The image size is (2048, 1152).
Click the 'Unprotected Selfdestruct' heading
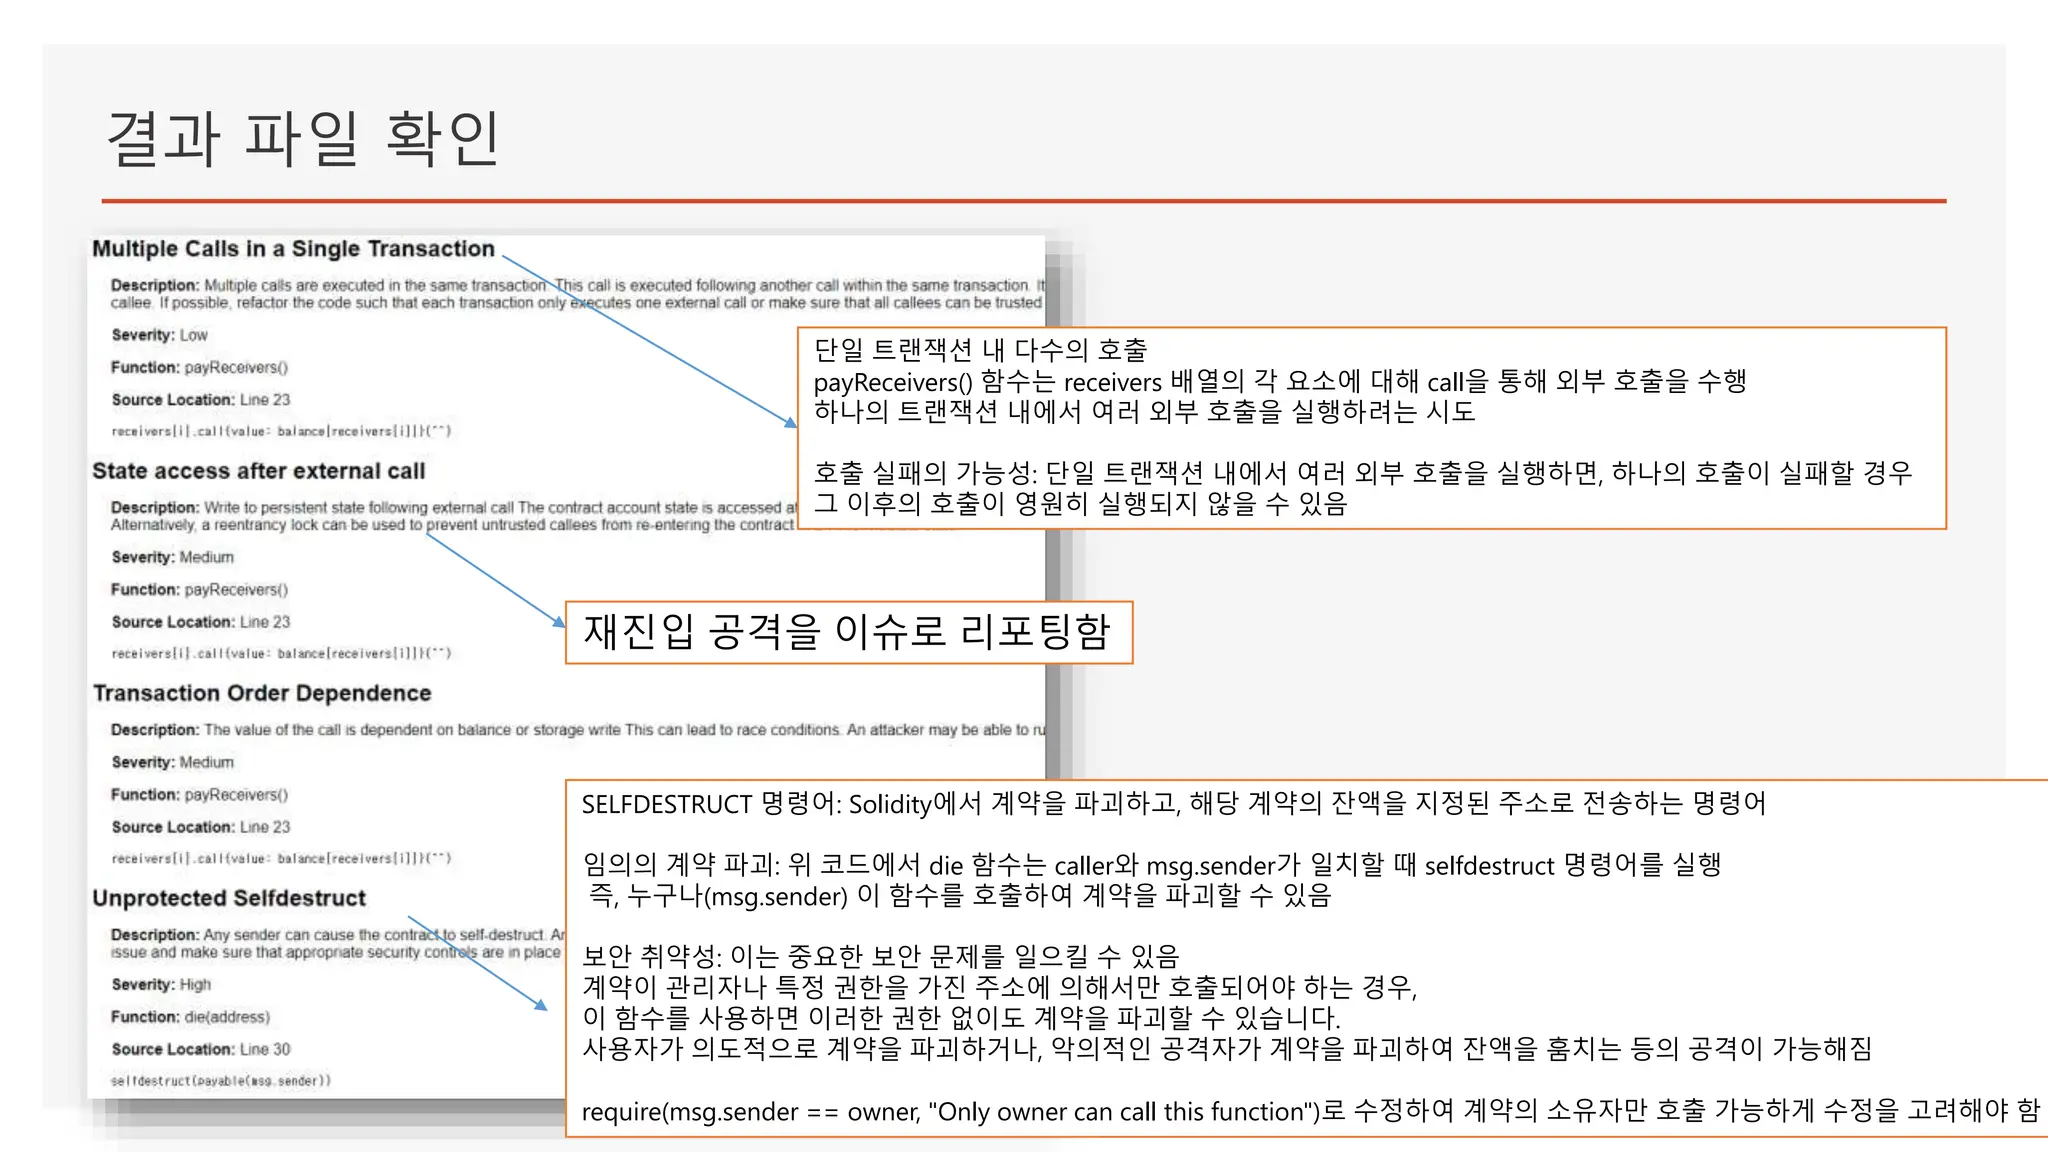click(x=229, y=898)
